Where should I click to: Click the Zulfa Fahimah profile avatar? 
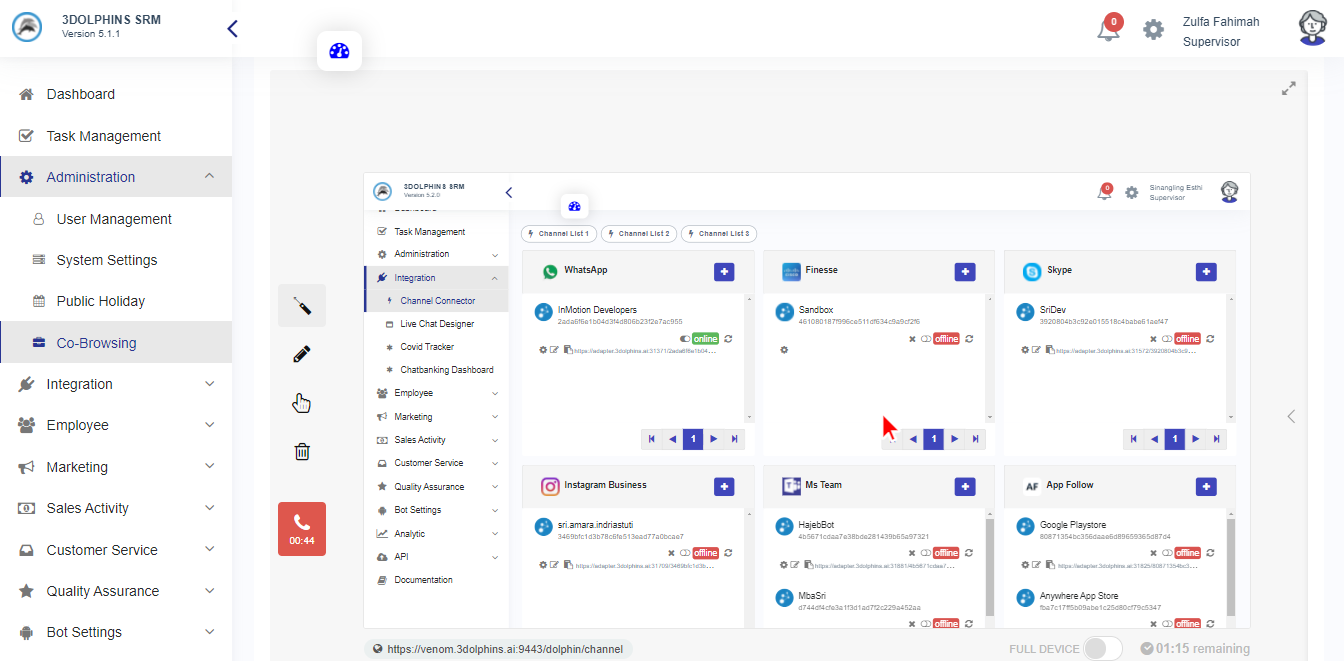pyautogui.click(x=1312, y=28)
